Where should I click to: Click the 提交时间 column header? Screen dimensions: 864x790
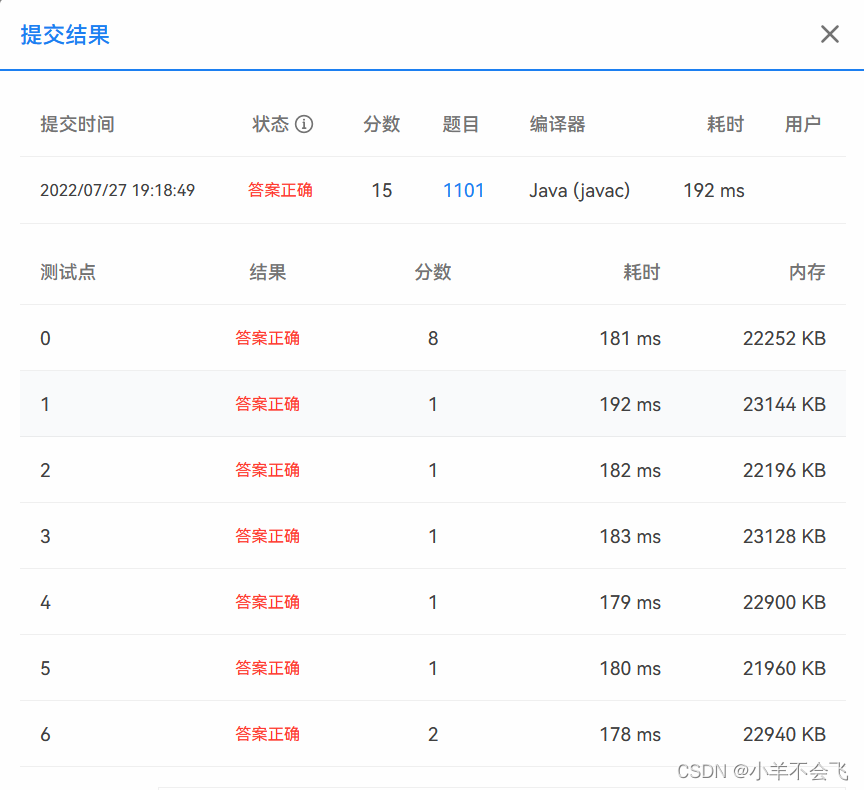(77, 124)
